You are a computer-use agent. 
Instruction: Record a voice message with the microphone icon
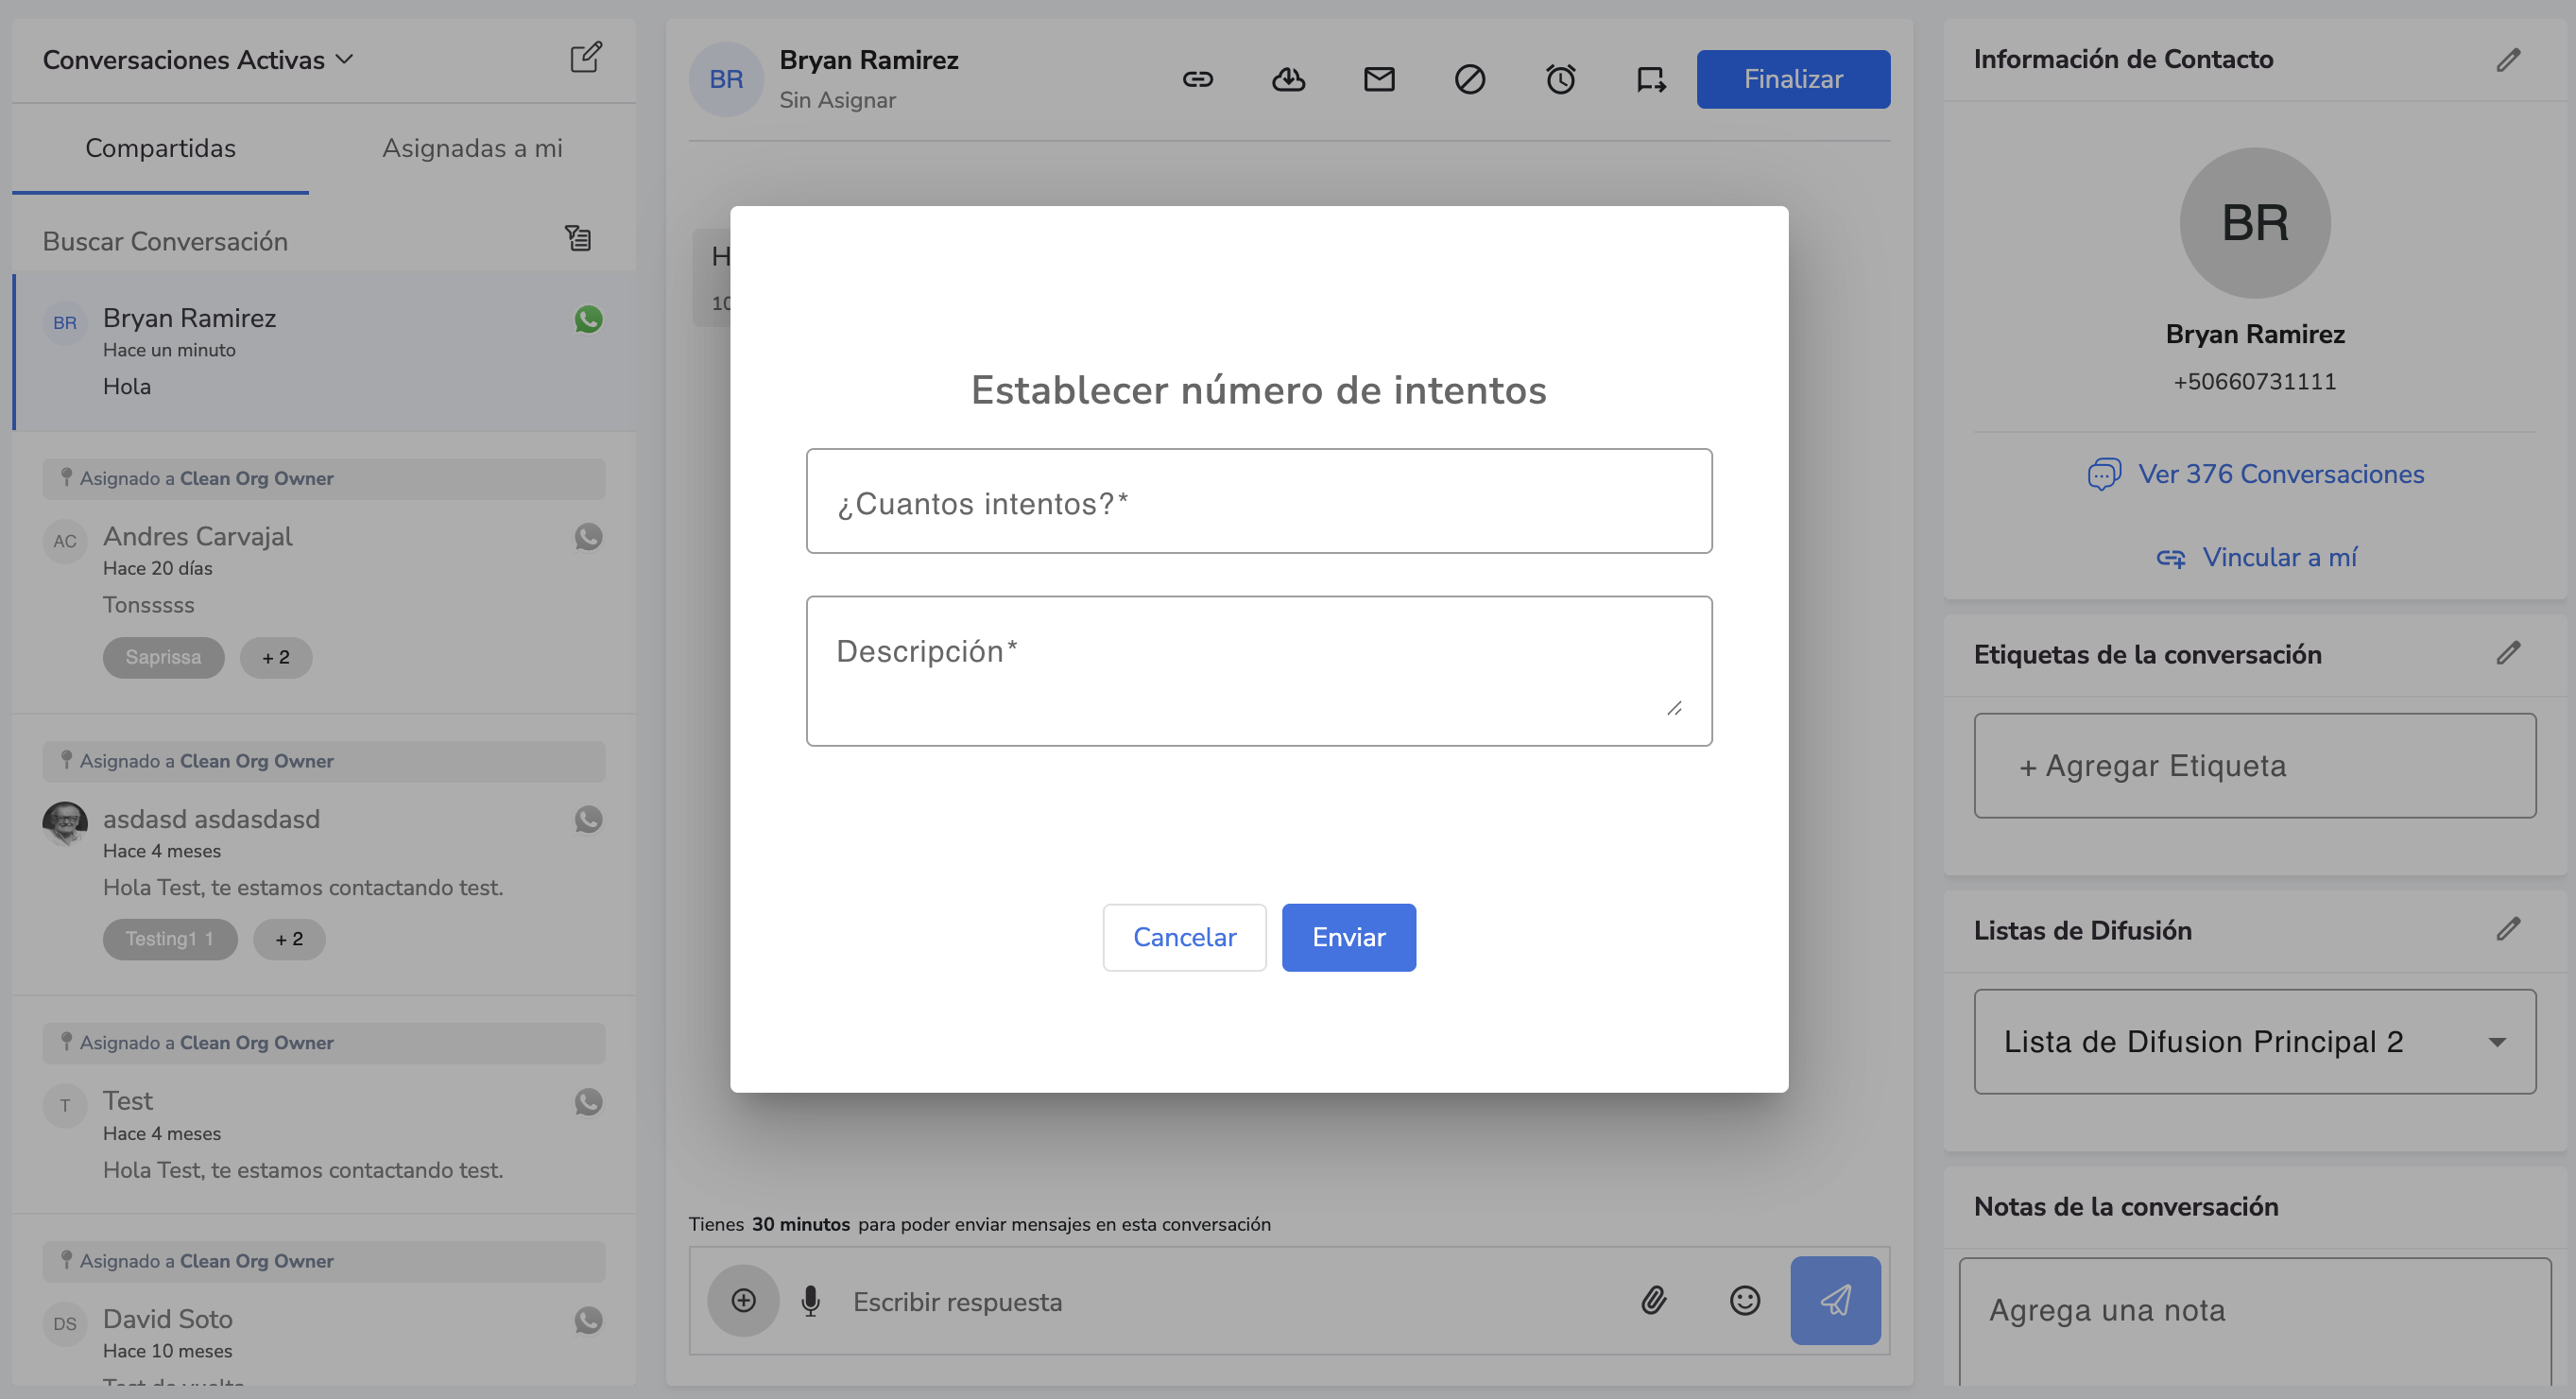(x=810, y=1301)
